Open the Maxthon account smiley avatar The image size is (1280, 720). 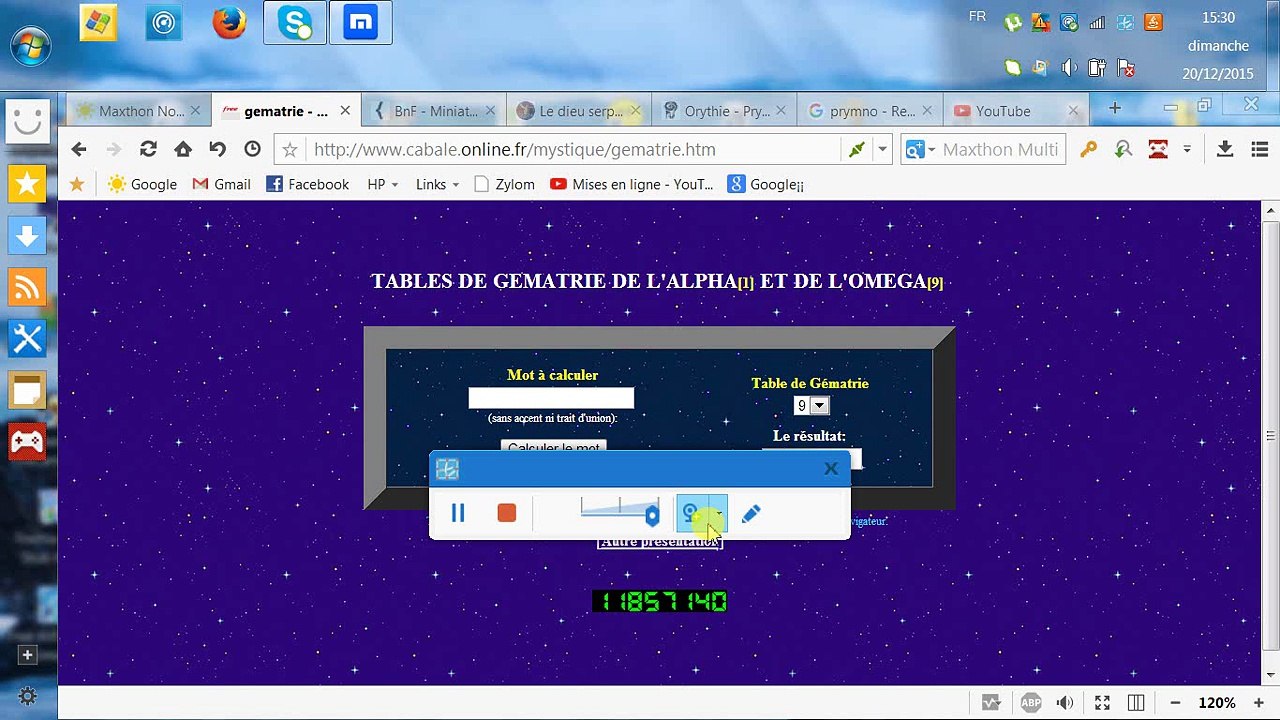tap(27, 121)
